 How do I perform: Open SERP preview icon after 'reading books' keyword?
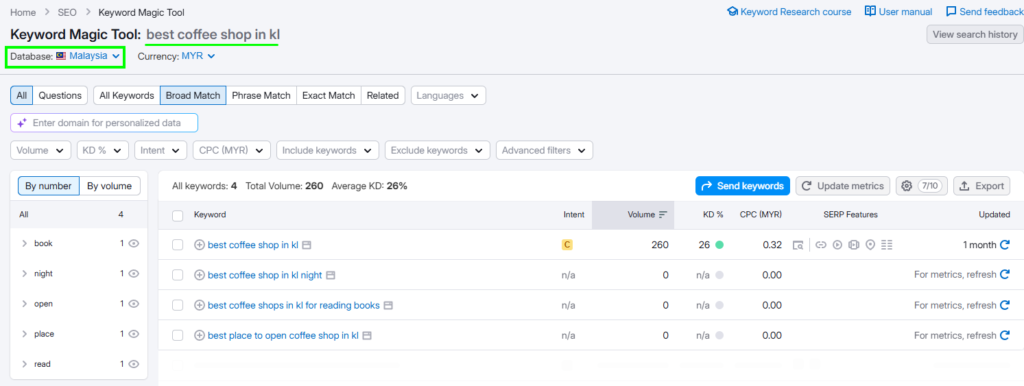[388, 305]
